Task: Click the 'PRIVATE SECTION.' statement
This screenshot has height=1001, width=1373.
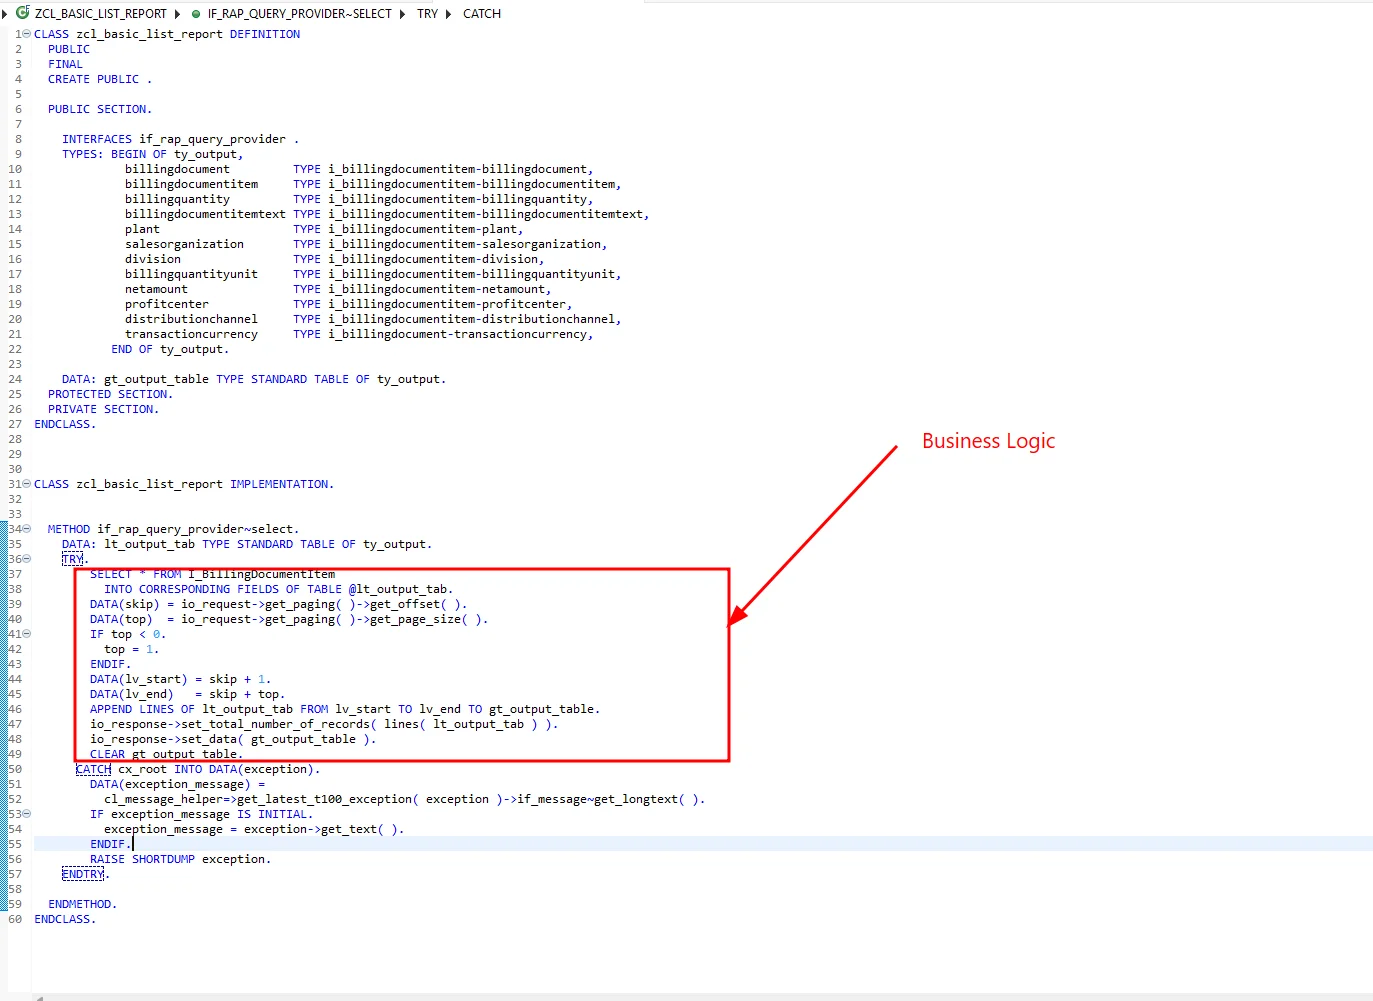Action: click(103, 409)
